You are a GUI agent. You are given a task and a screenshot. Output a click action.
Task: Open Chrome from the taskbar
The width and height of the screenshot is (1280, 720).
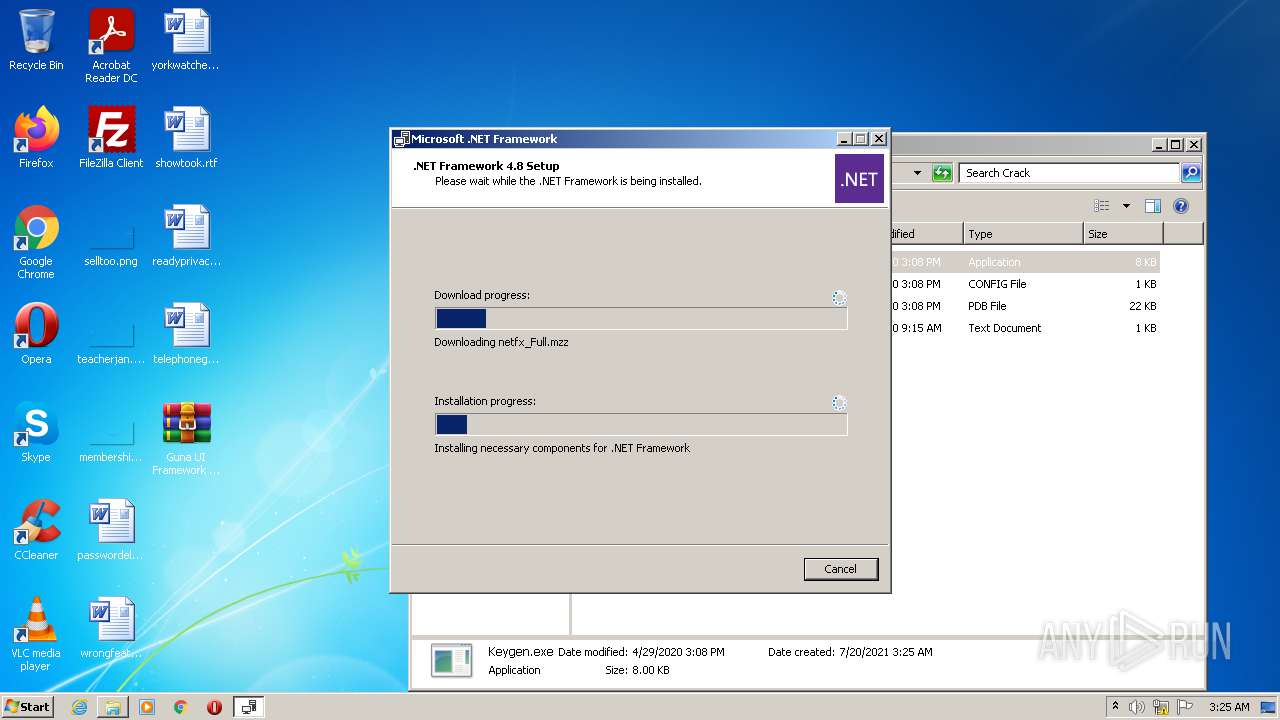(181, 707)
